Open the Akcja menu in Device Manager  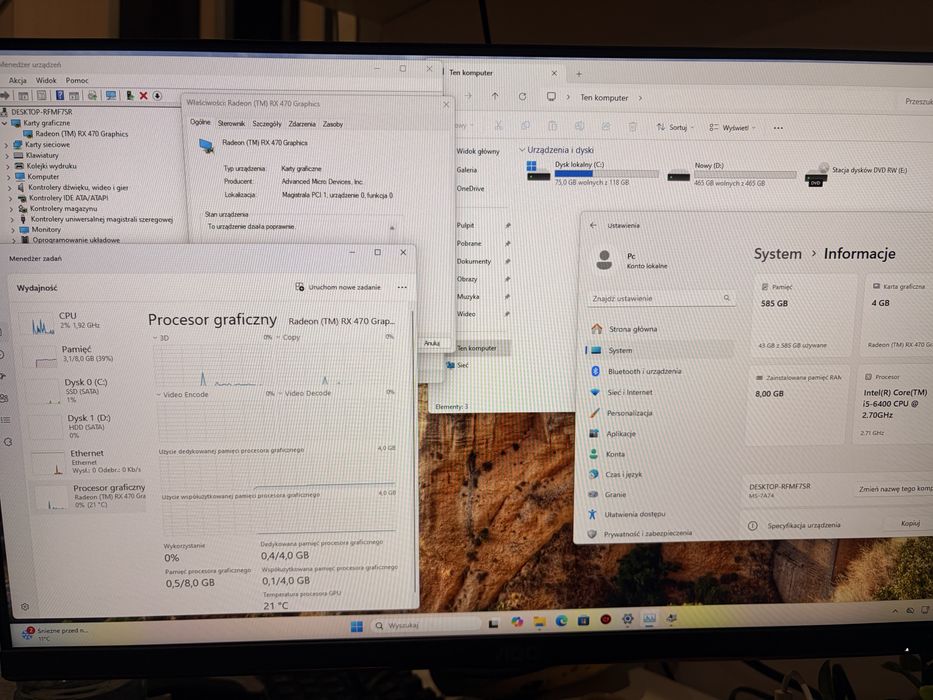[x=17, y=80]
